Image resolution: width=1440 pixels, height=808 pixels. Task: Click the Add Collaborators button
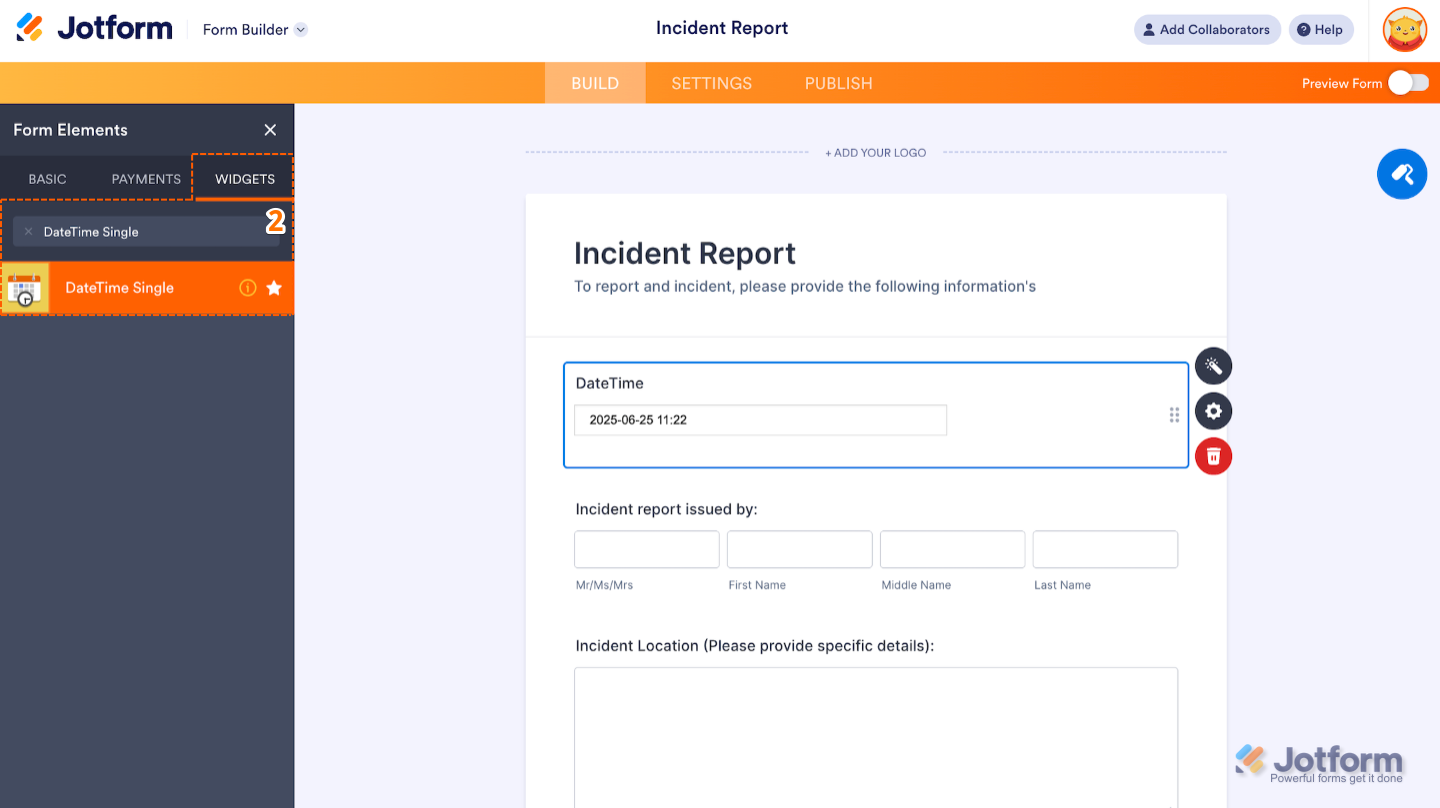pos(1207,30)
